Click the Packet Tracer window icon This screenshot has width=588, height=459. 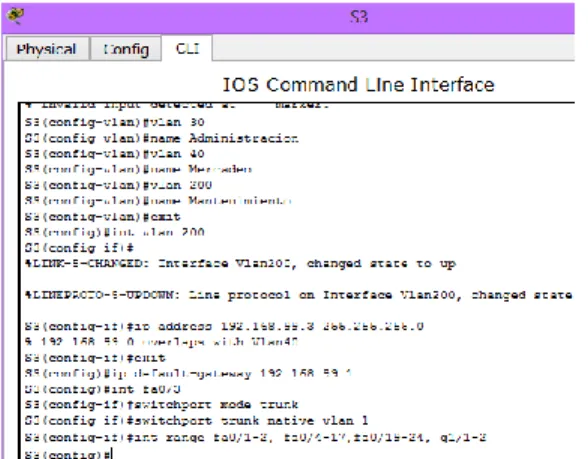[16, 16]
